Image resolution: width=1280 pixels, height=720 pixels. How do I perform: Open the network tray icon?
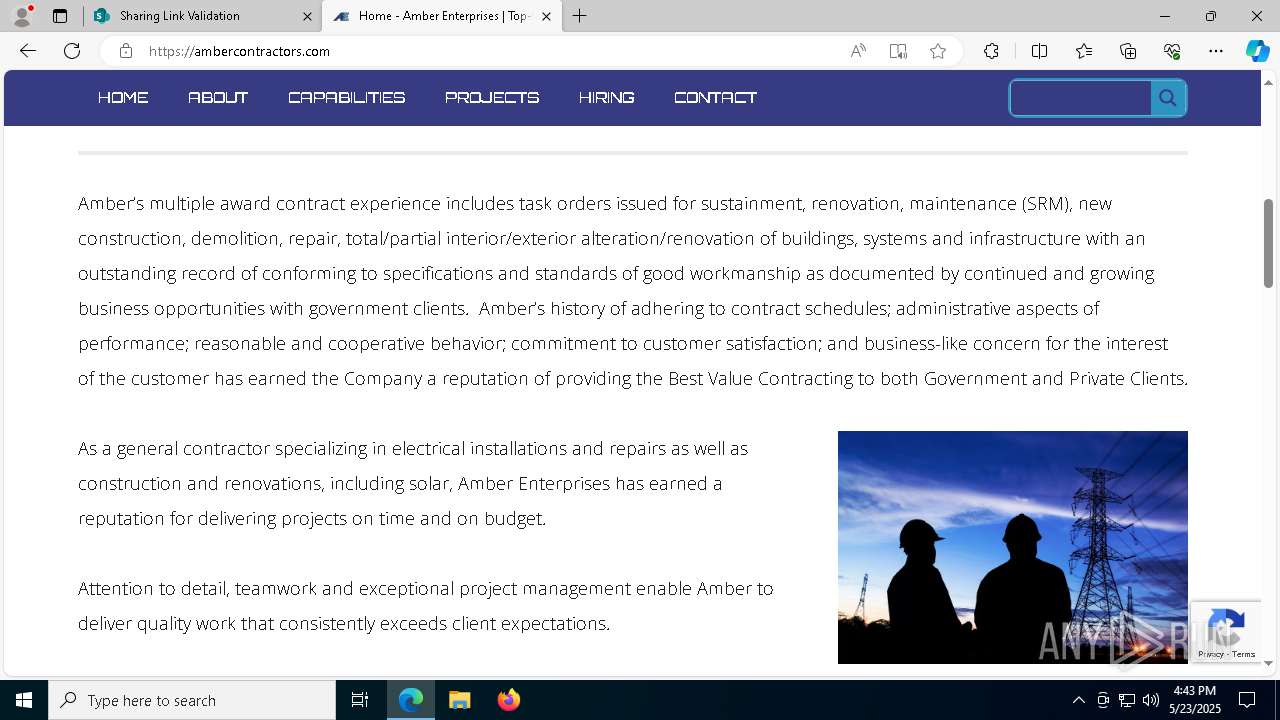[x=1127, y=700]
